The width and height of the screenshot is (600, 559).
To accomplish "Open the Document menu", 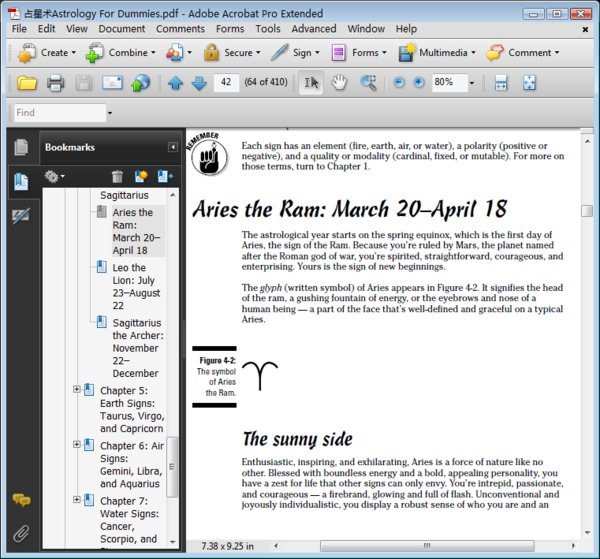I will coord(122,29).
